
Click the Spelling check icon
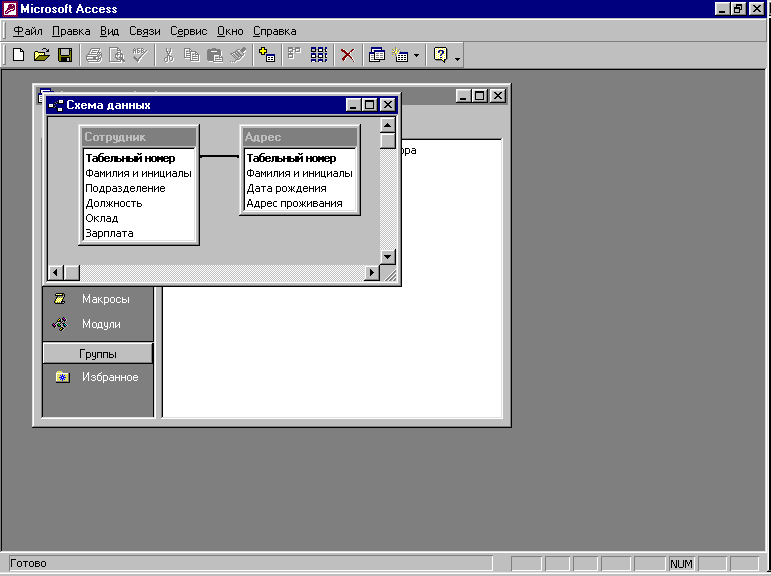coord(140,55)
